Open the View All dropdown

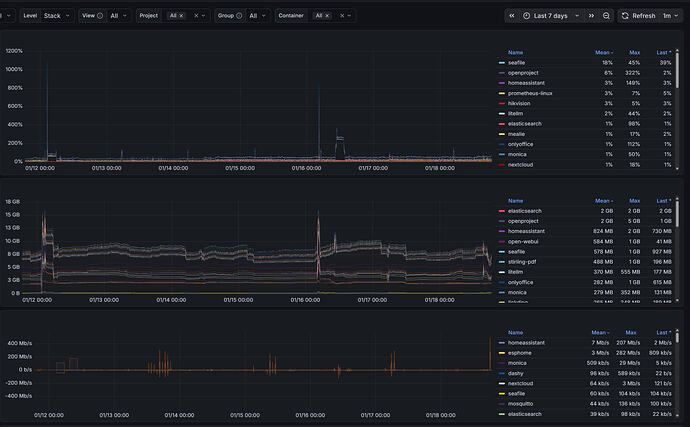120,16
